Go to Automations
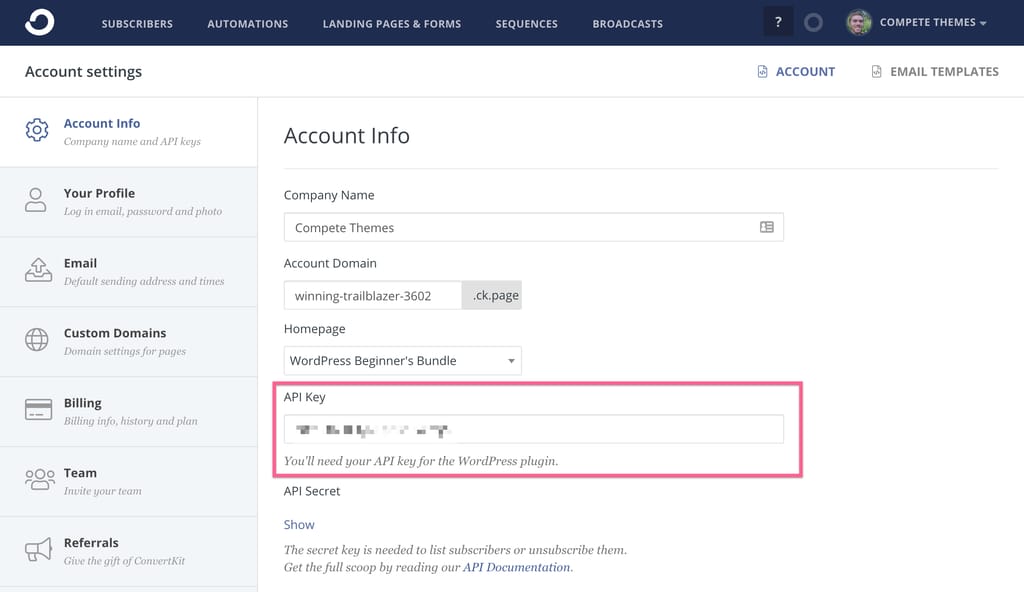 248,24
